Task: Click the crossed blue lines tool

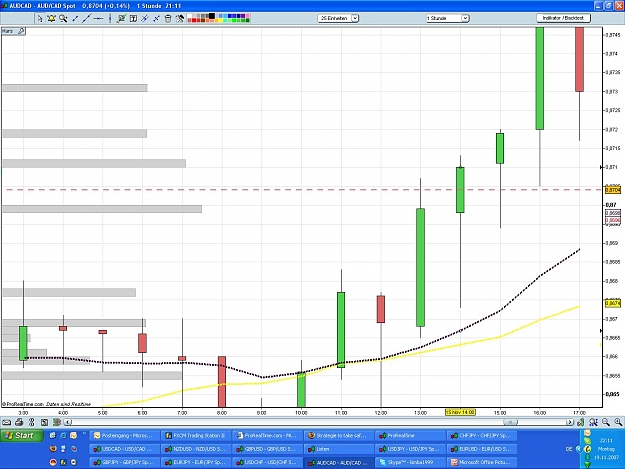Action: pos(145,18)
